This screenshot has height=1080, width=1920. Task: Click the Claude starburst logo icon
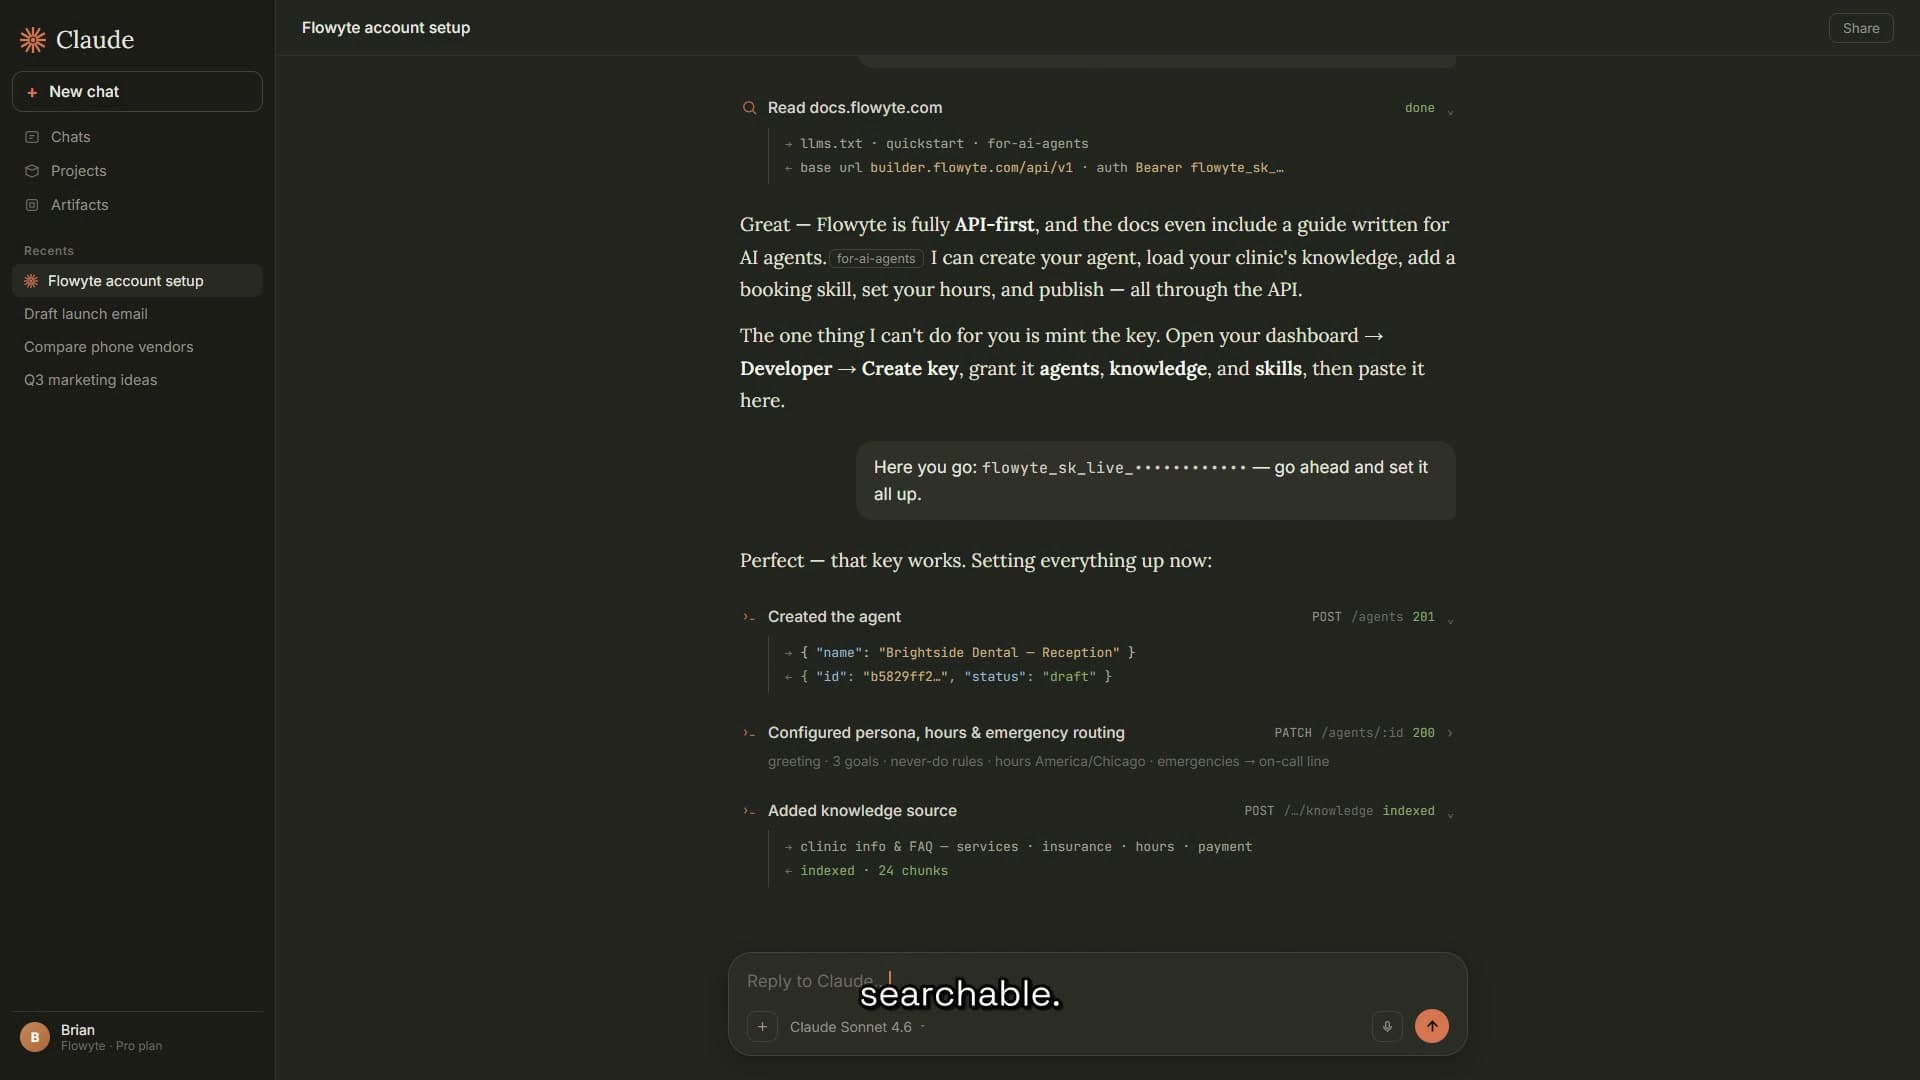[33, 40]
